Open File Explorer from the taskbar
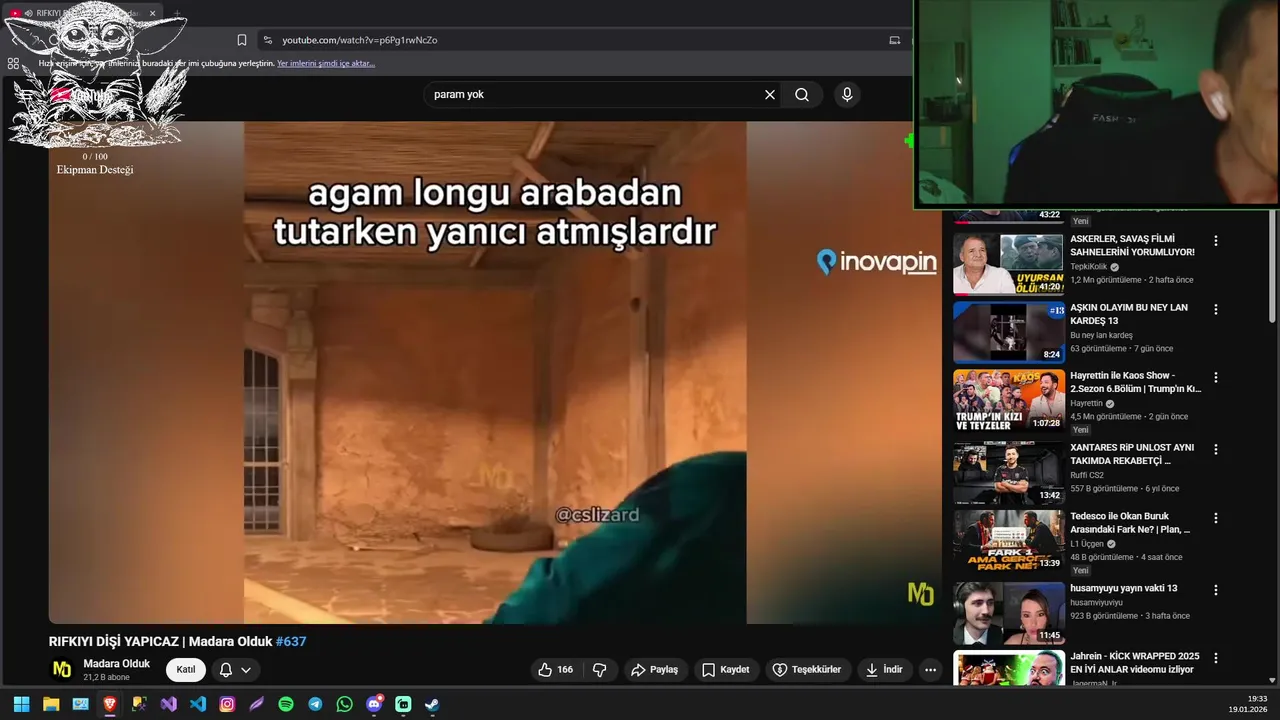Viewport: 1280px width, 720px height. click(51, 704)
